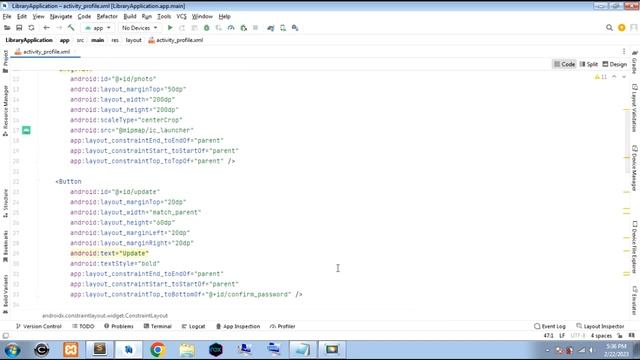Open the Project tool window sidebar
640x360 pixels.
[5, 61]
